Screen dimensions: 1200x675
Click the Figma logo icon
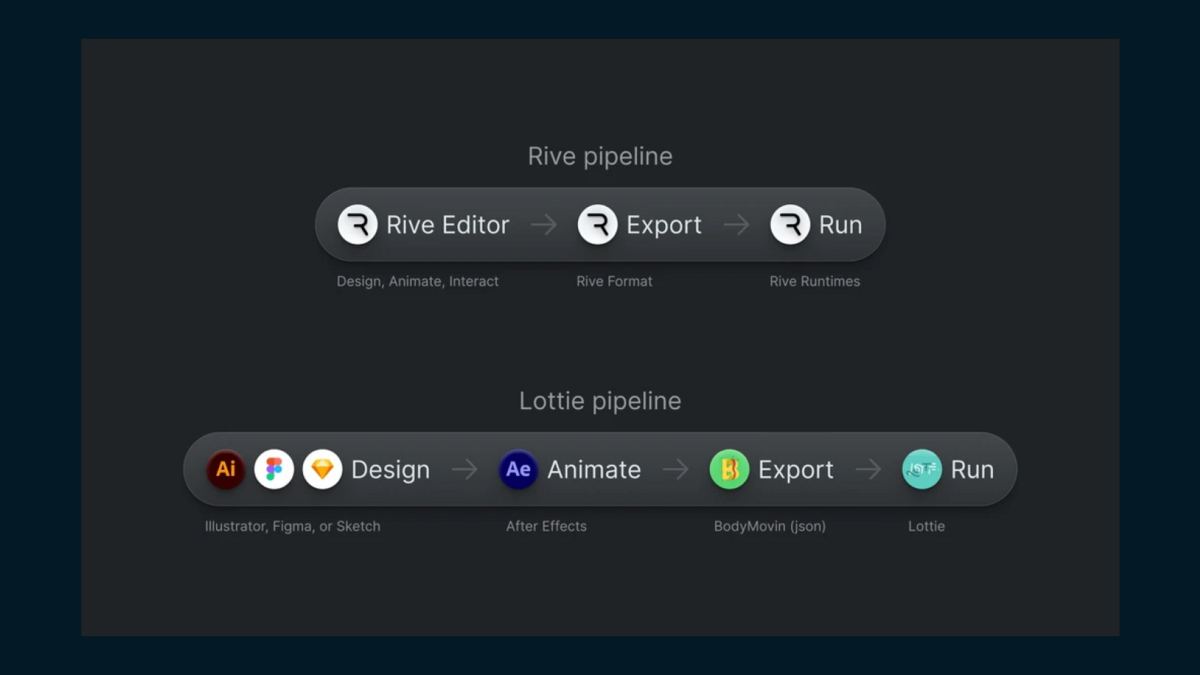(x=274, y=469)
